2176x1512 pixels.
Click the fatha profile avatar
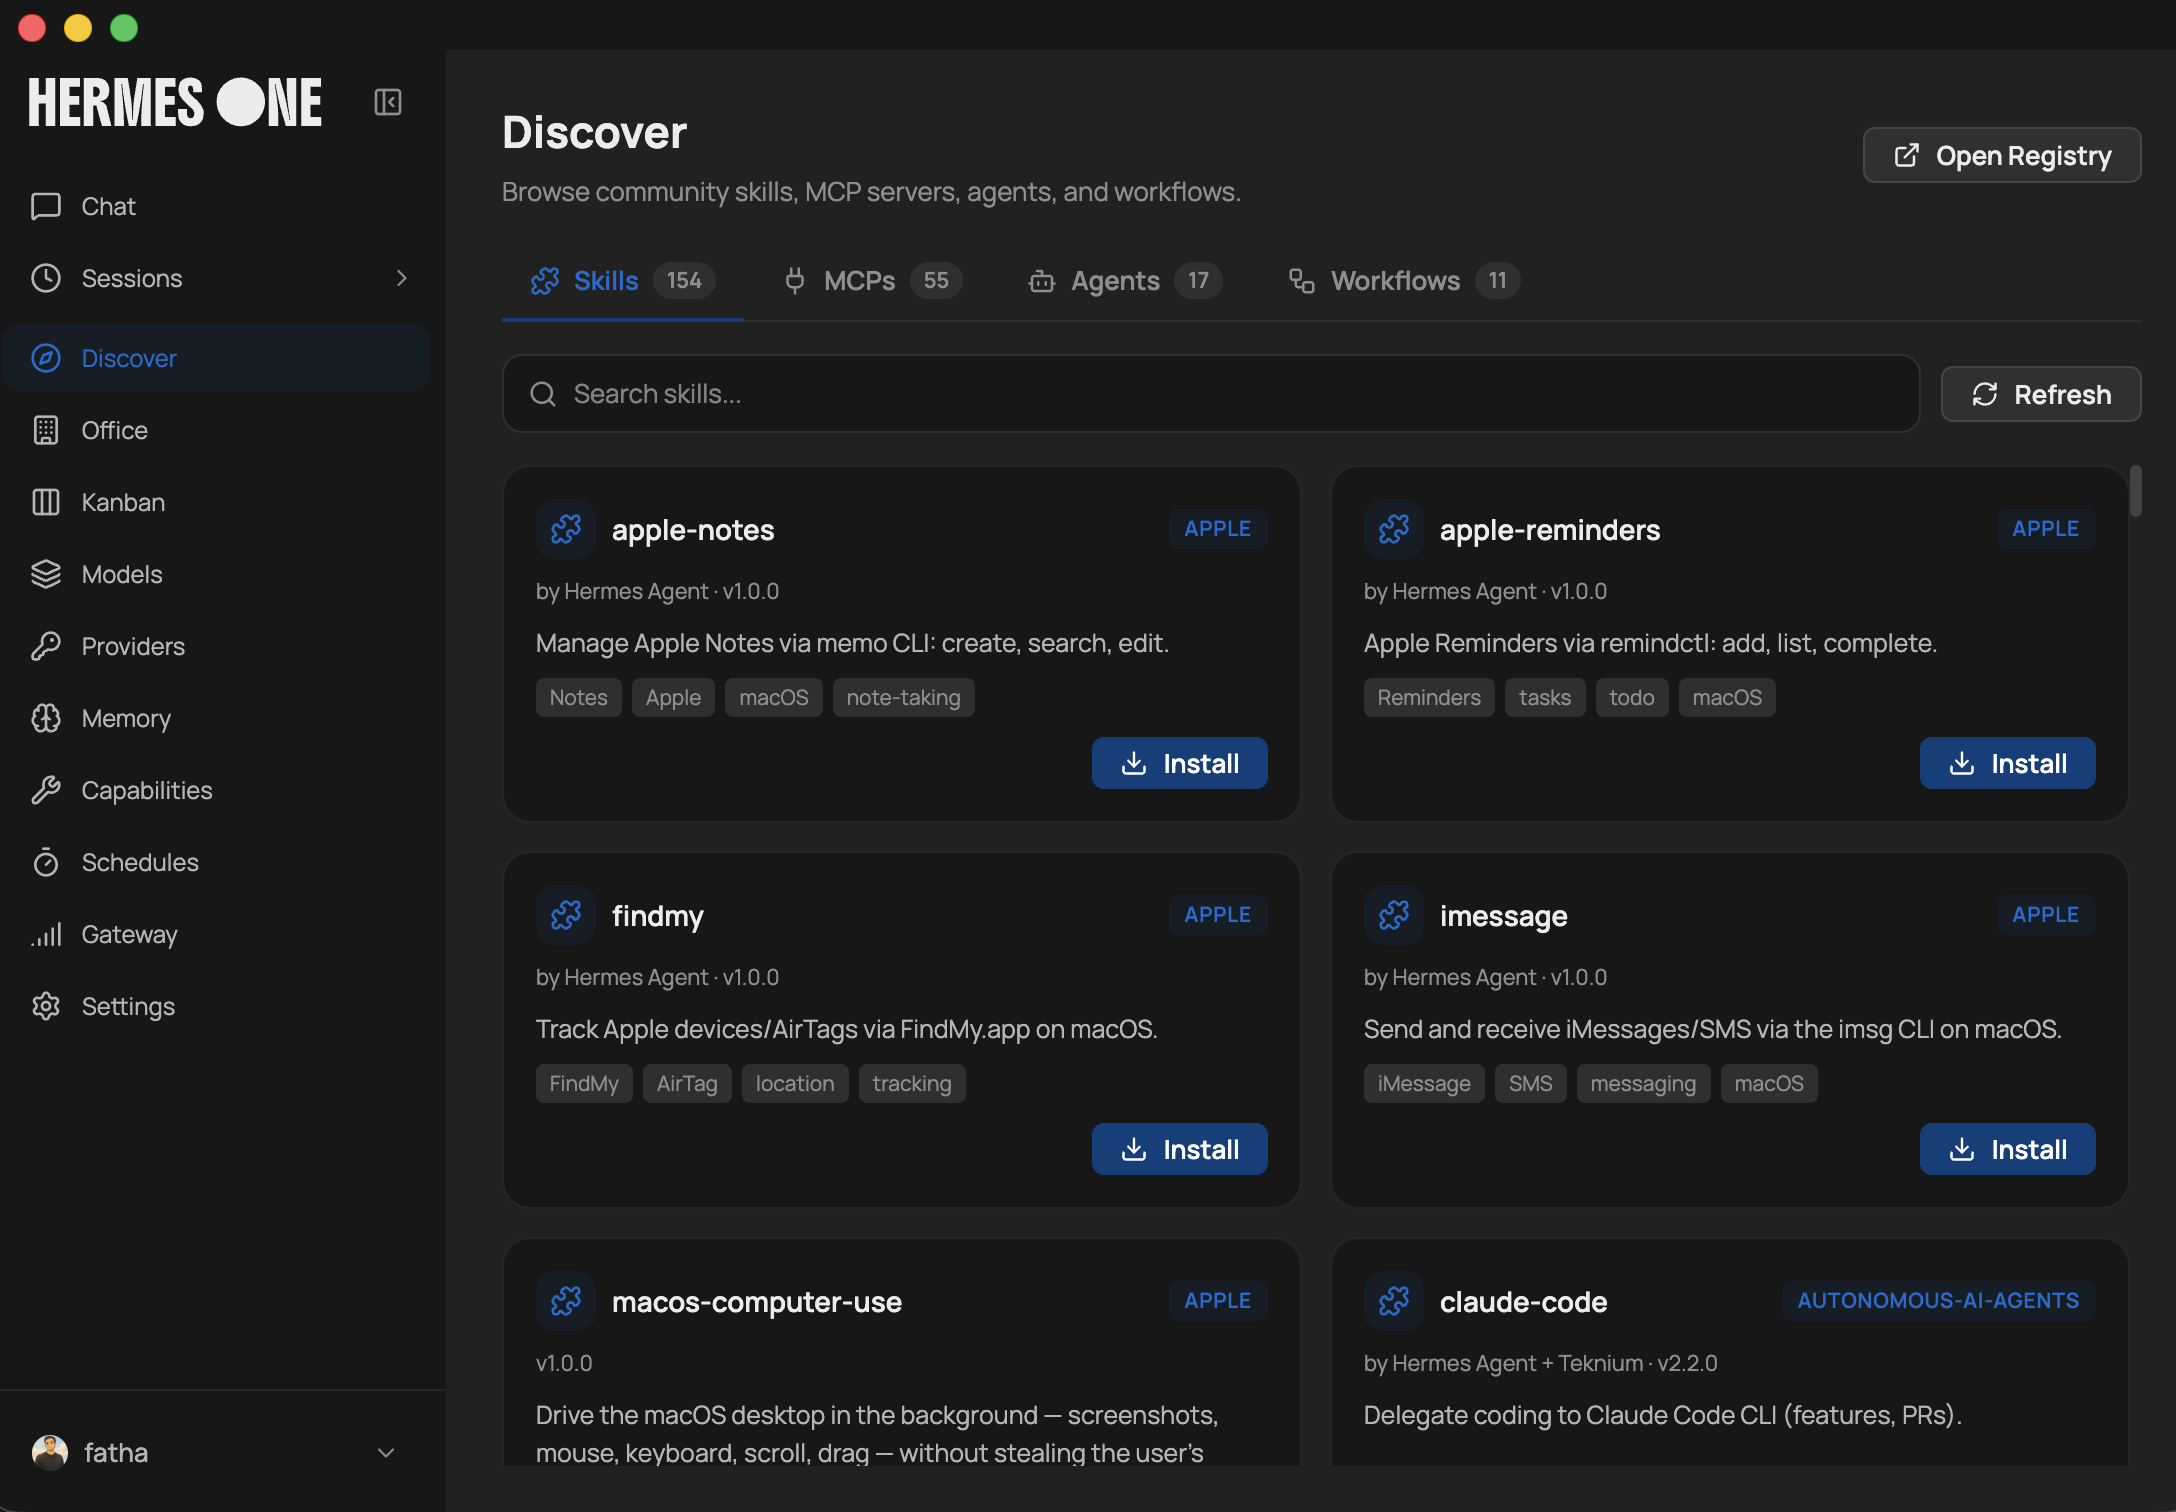(x=50, y=1452)
